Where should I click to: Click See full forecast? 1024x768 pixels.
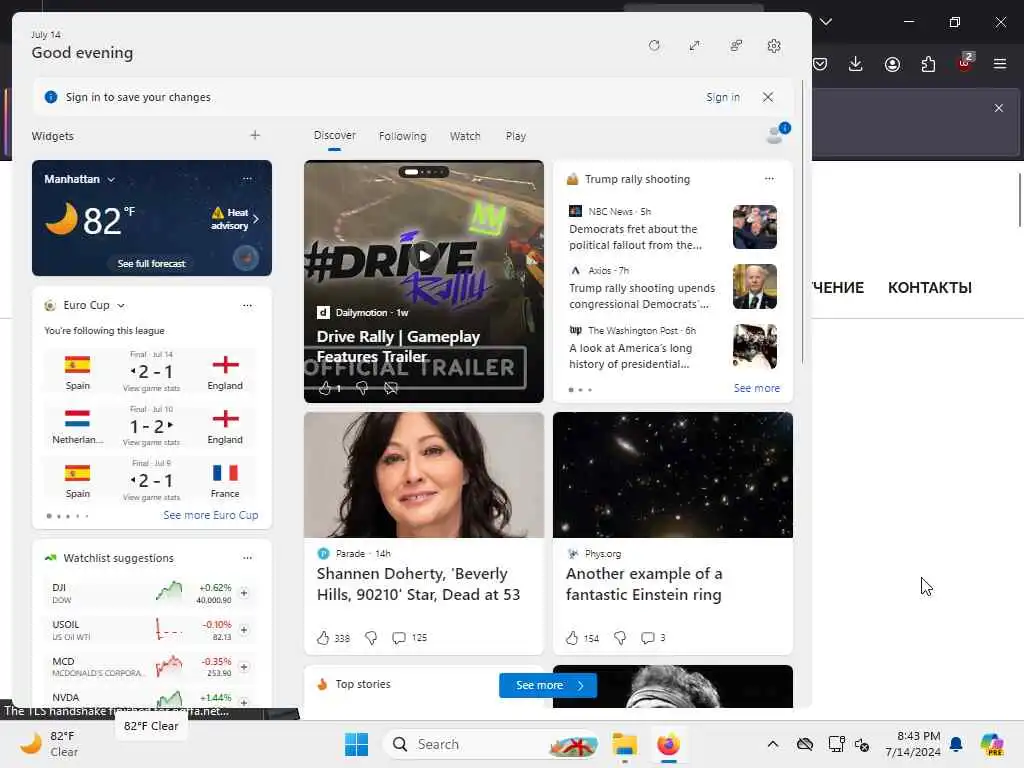[x=152, y=263]
